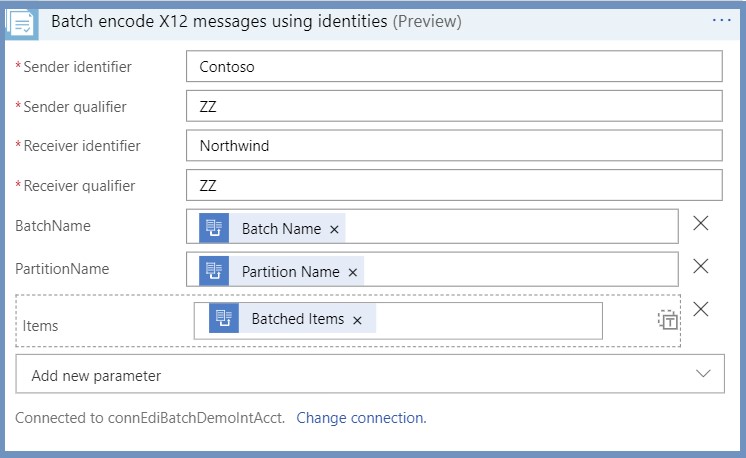
Task: Open the ellipsis menu of the action card
Action: [x=721, y=20]
